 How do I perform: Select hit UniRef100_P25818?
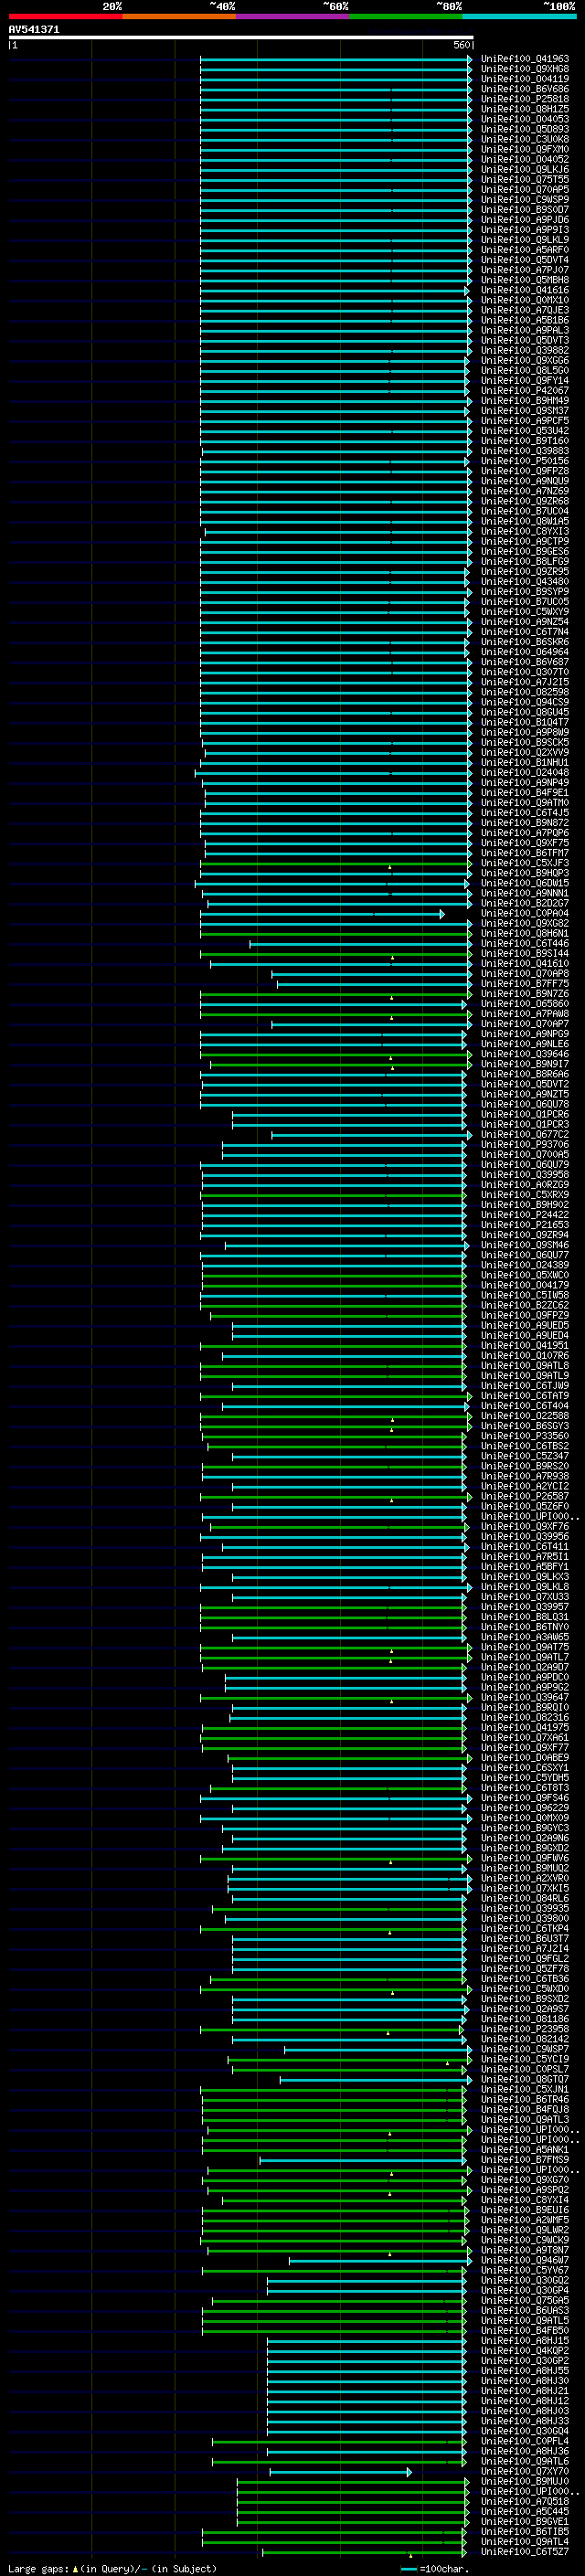(525, 99)
